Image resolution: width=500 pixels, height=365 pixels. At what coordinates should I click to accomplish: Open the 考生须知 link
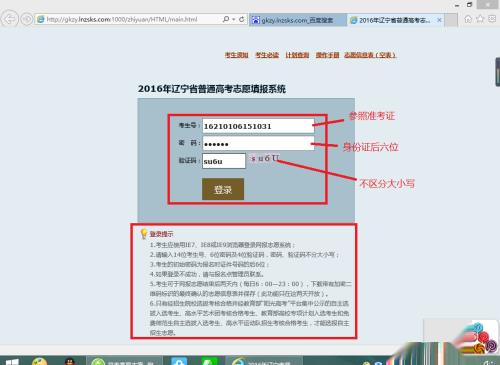(236, 55)
